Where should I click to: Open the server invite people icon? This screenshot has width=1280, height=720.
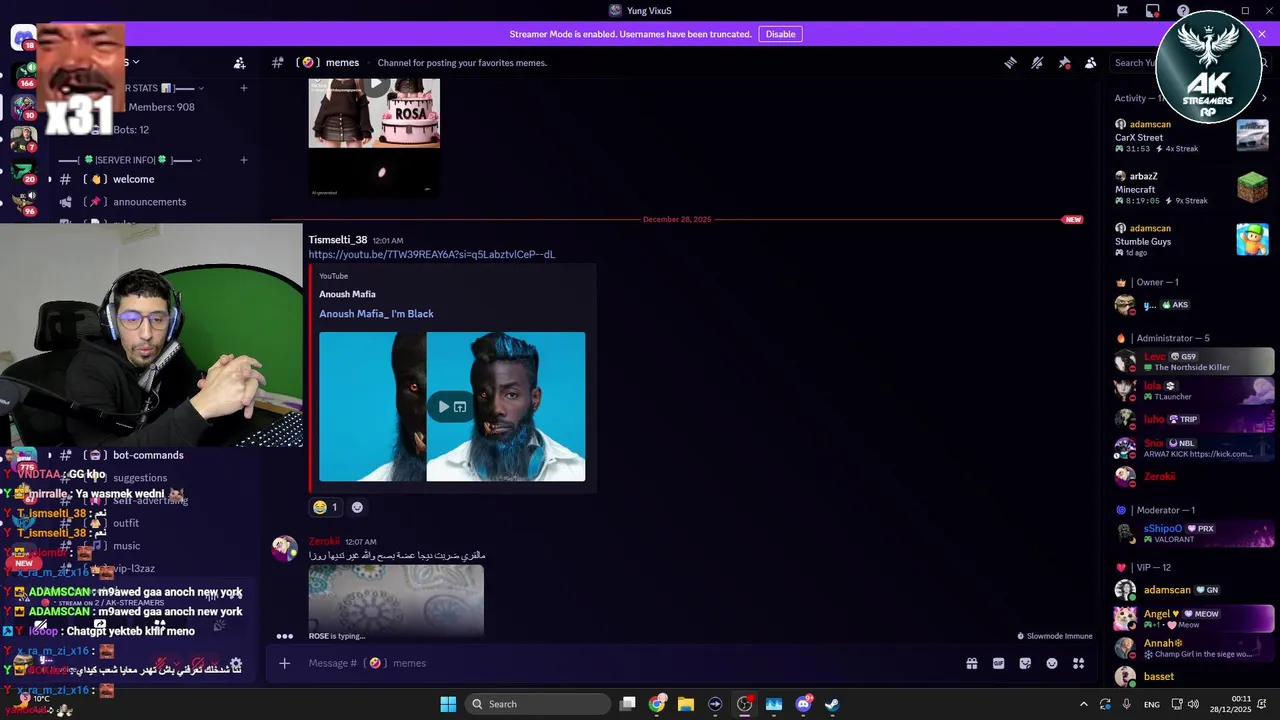[240, 63]
